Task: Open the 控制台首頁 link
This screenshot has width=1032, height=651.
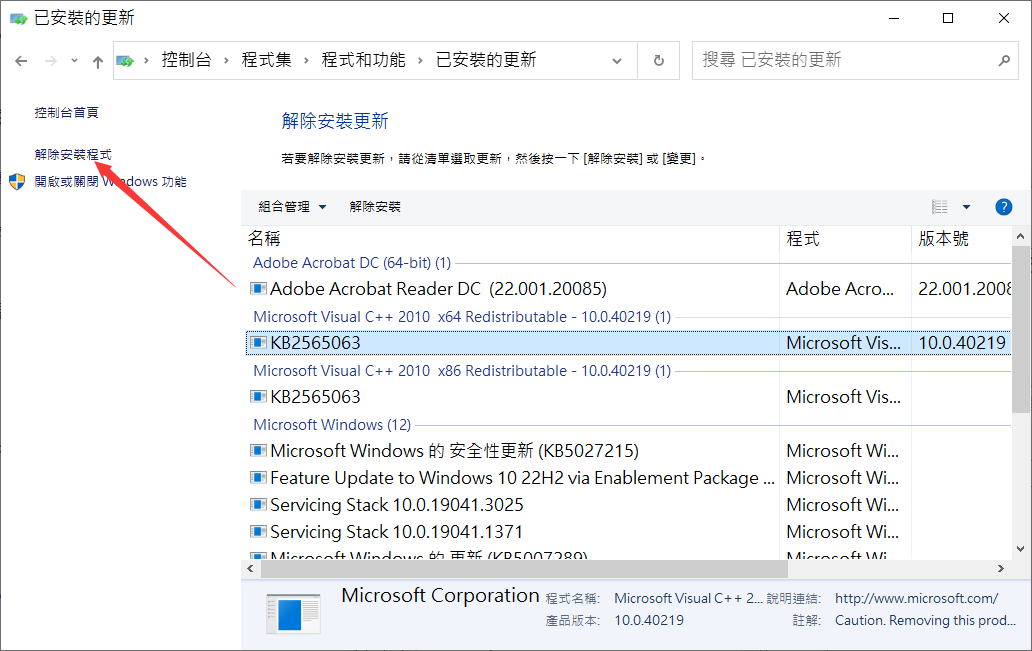Action: pos(66,113)
